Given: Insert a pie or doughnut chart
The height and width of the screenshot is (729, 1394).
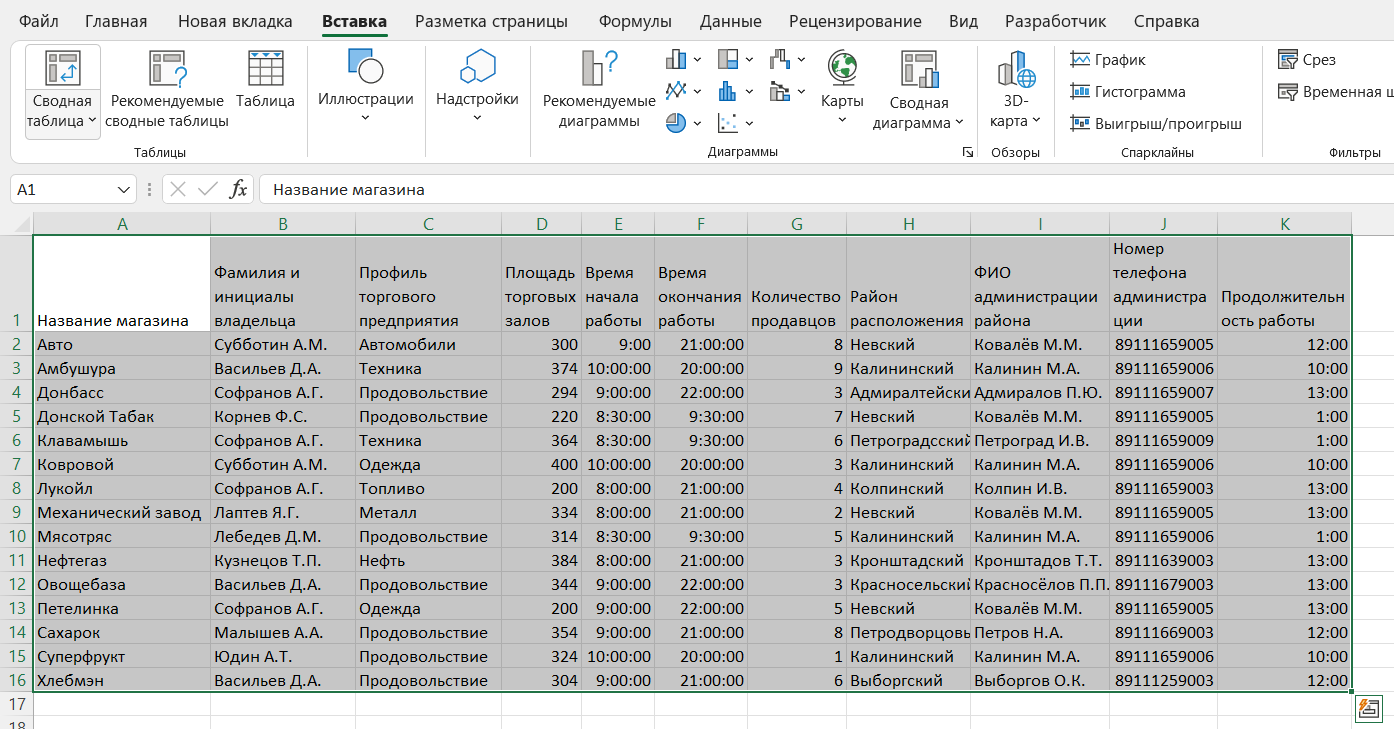Looking at the screenshot, I should [x=684, y=123].
